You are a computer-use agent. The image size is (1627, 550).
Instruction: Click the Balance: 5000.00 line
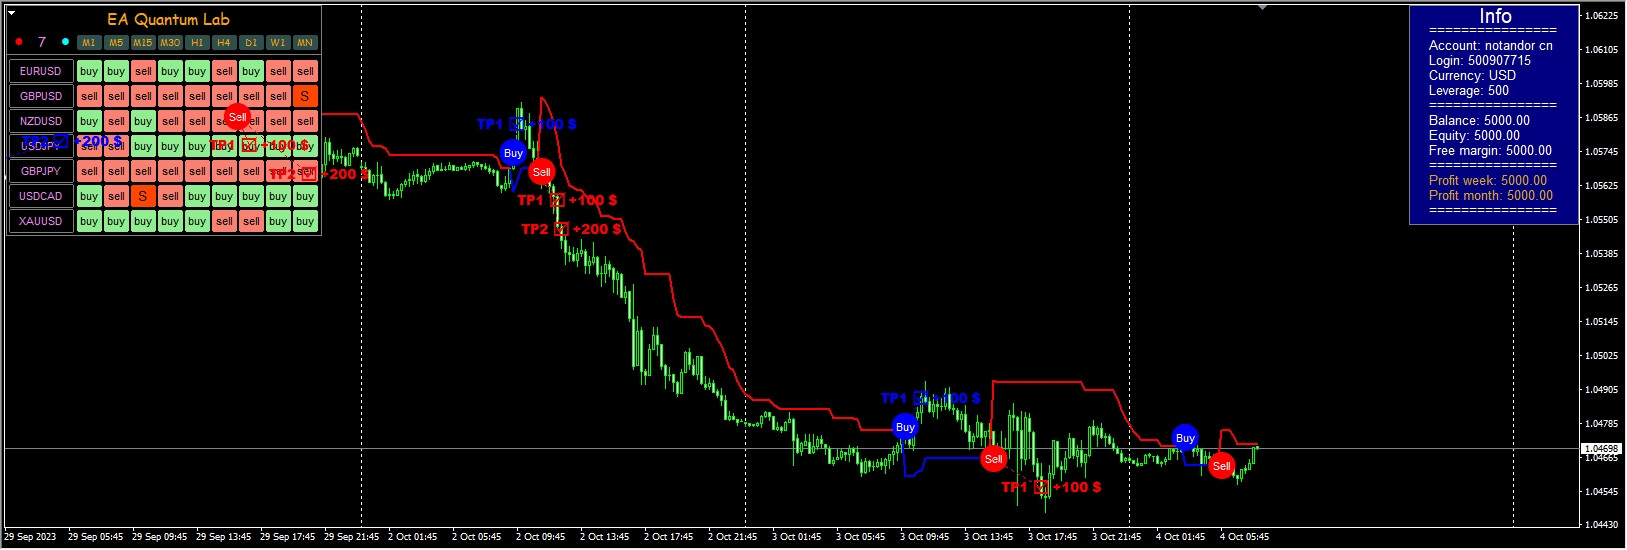pyautogui.click(x=1479, y=120)
